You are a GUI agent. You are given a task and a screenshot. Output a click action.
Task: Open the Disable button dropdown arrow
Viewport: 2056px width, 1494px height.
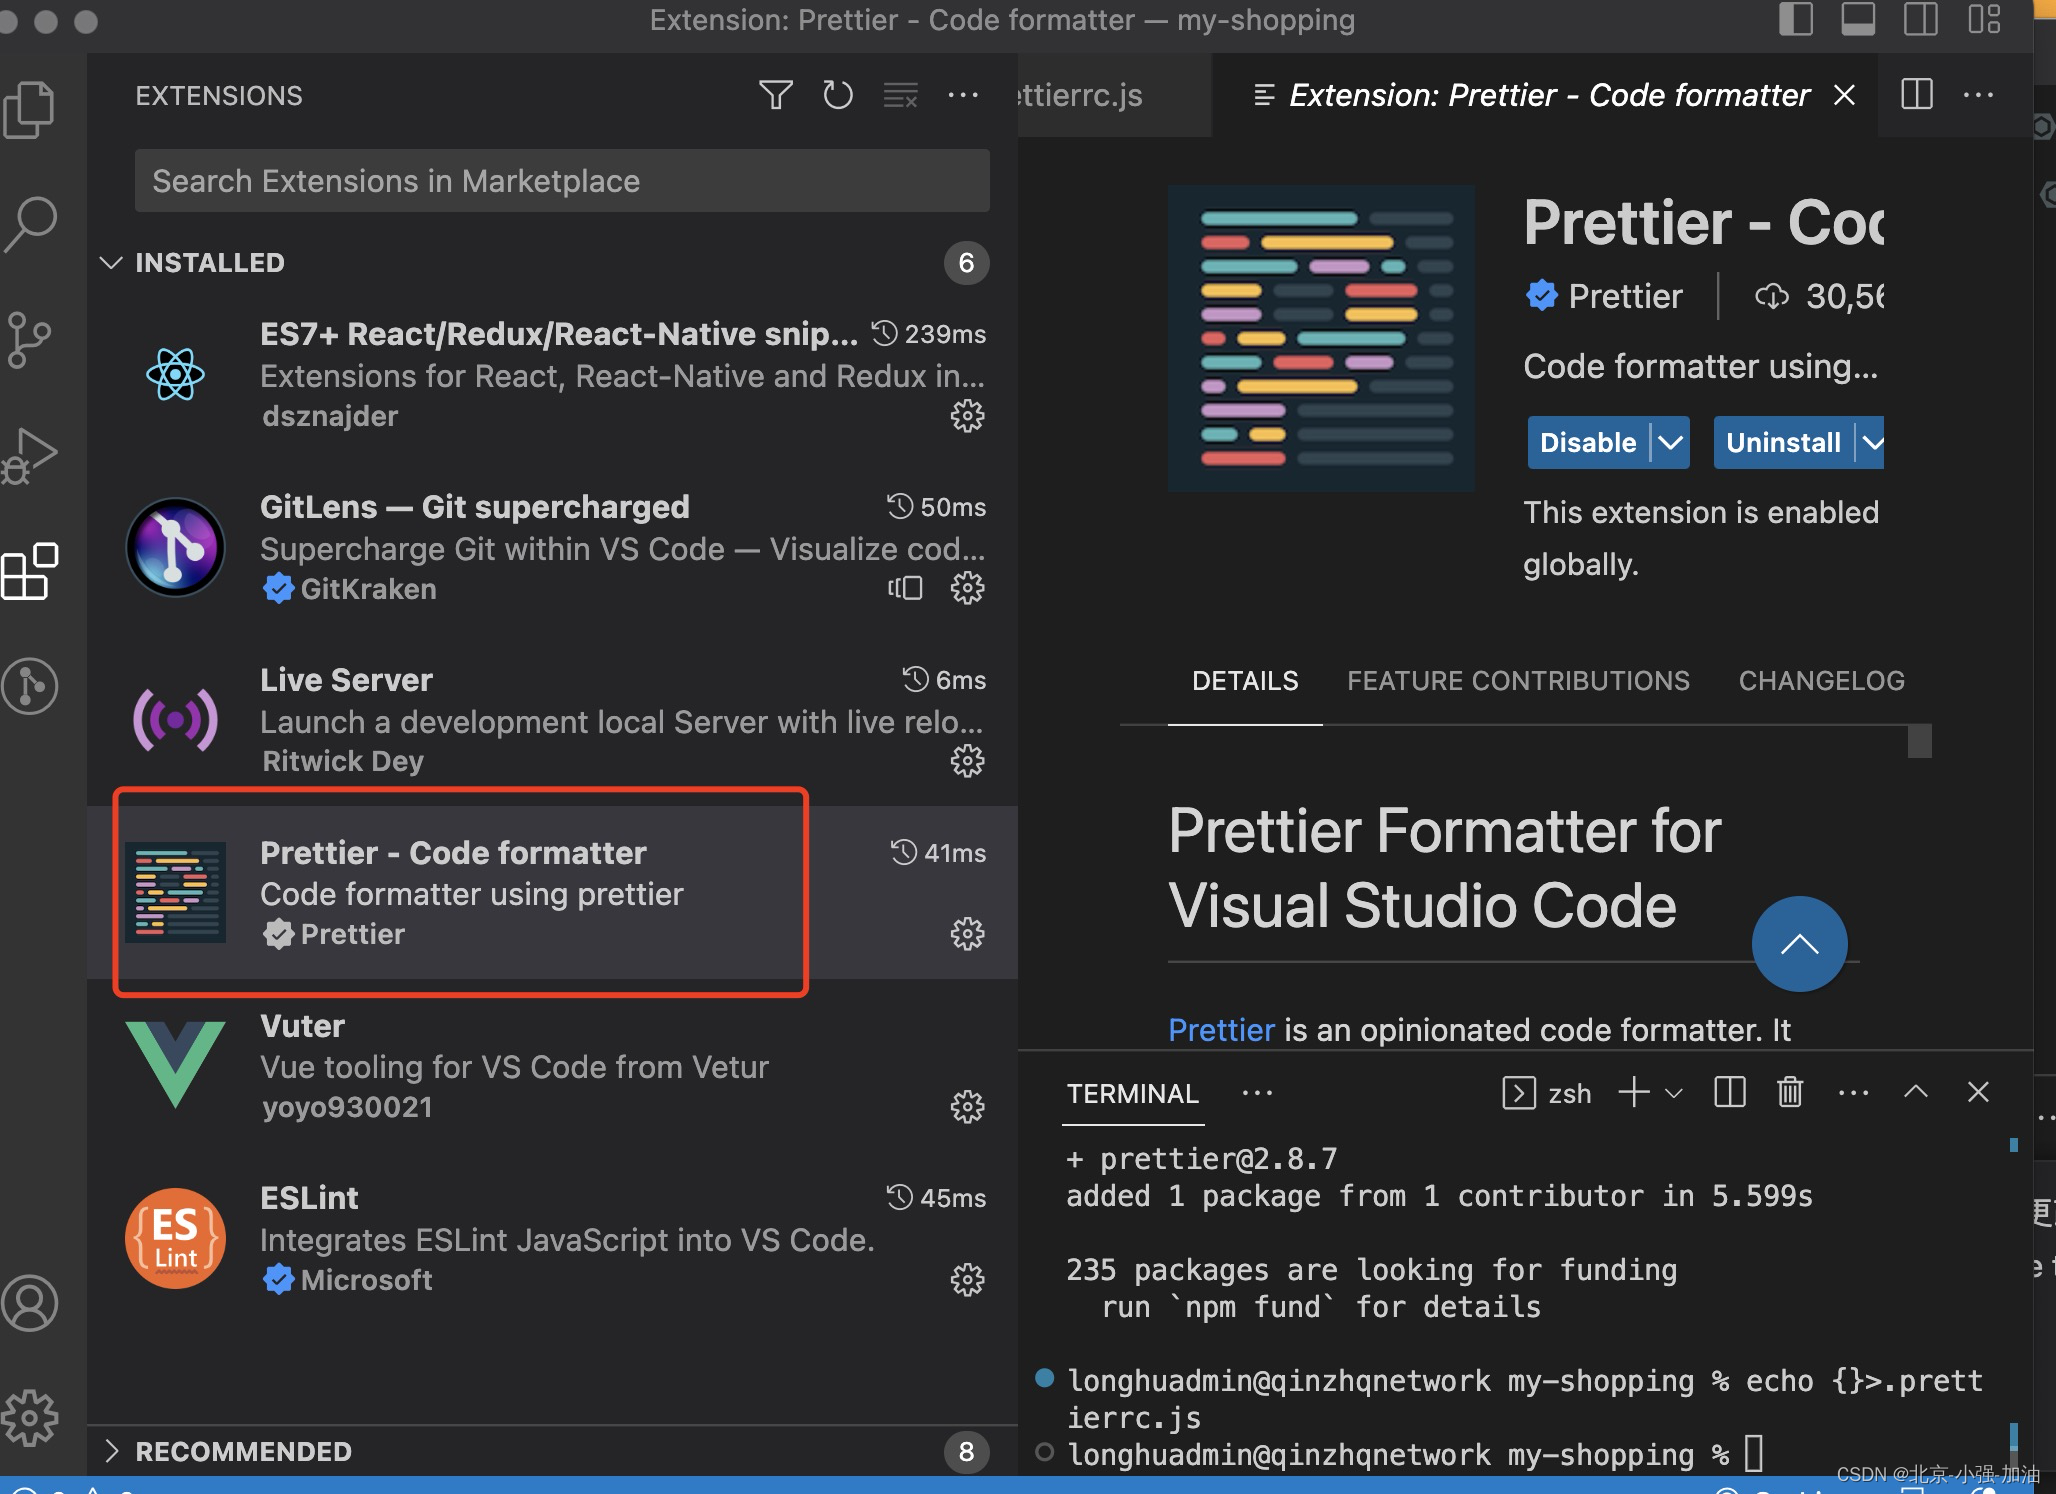coord(1670,442)
